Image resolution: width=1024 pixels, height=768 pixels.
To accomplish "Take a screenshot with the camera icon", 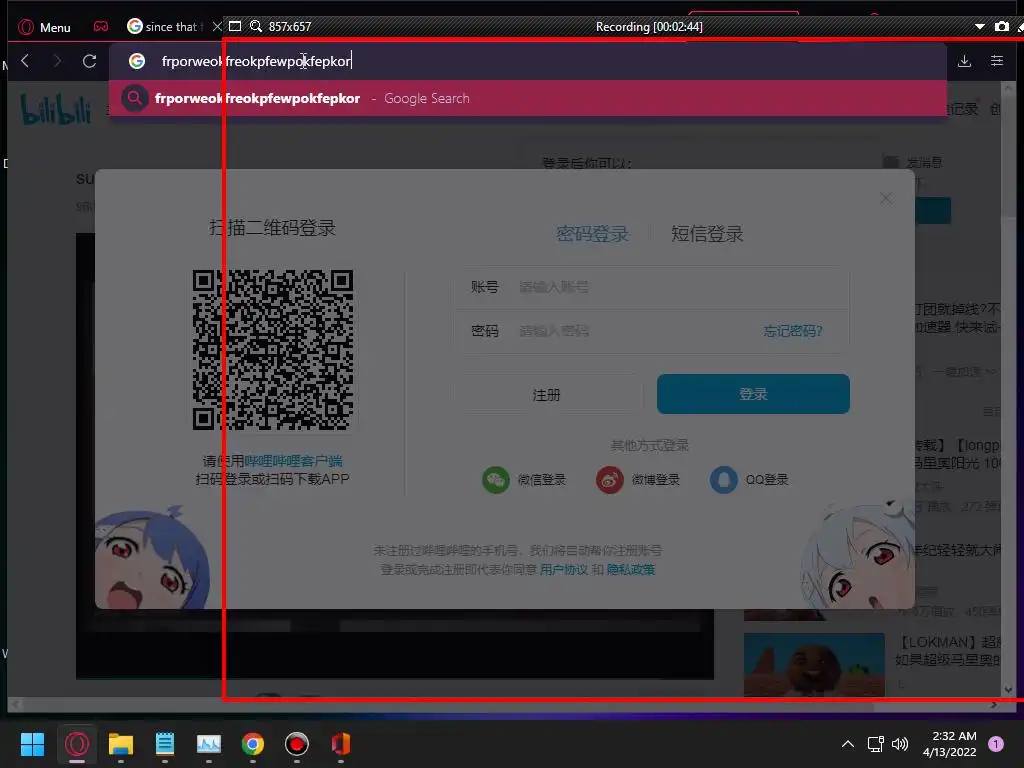I will (1001, 27).
